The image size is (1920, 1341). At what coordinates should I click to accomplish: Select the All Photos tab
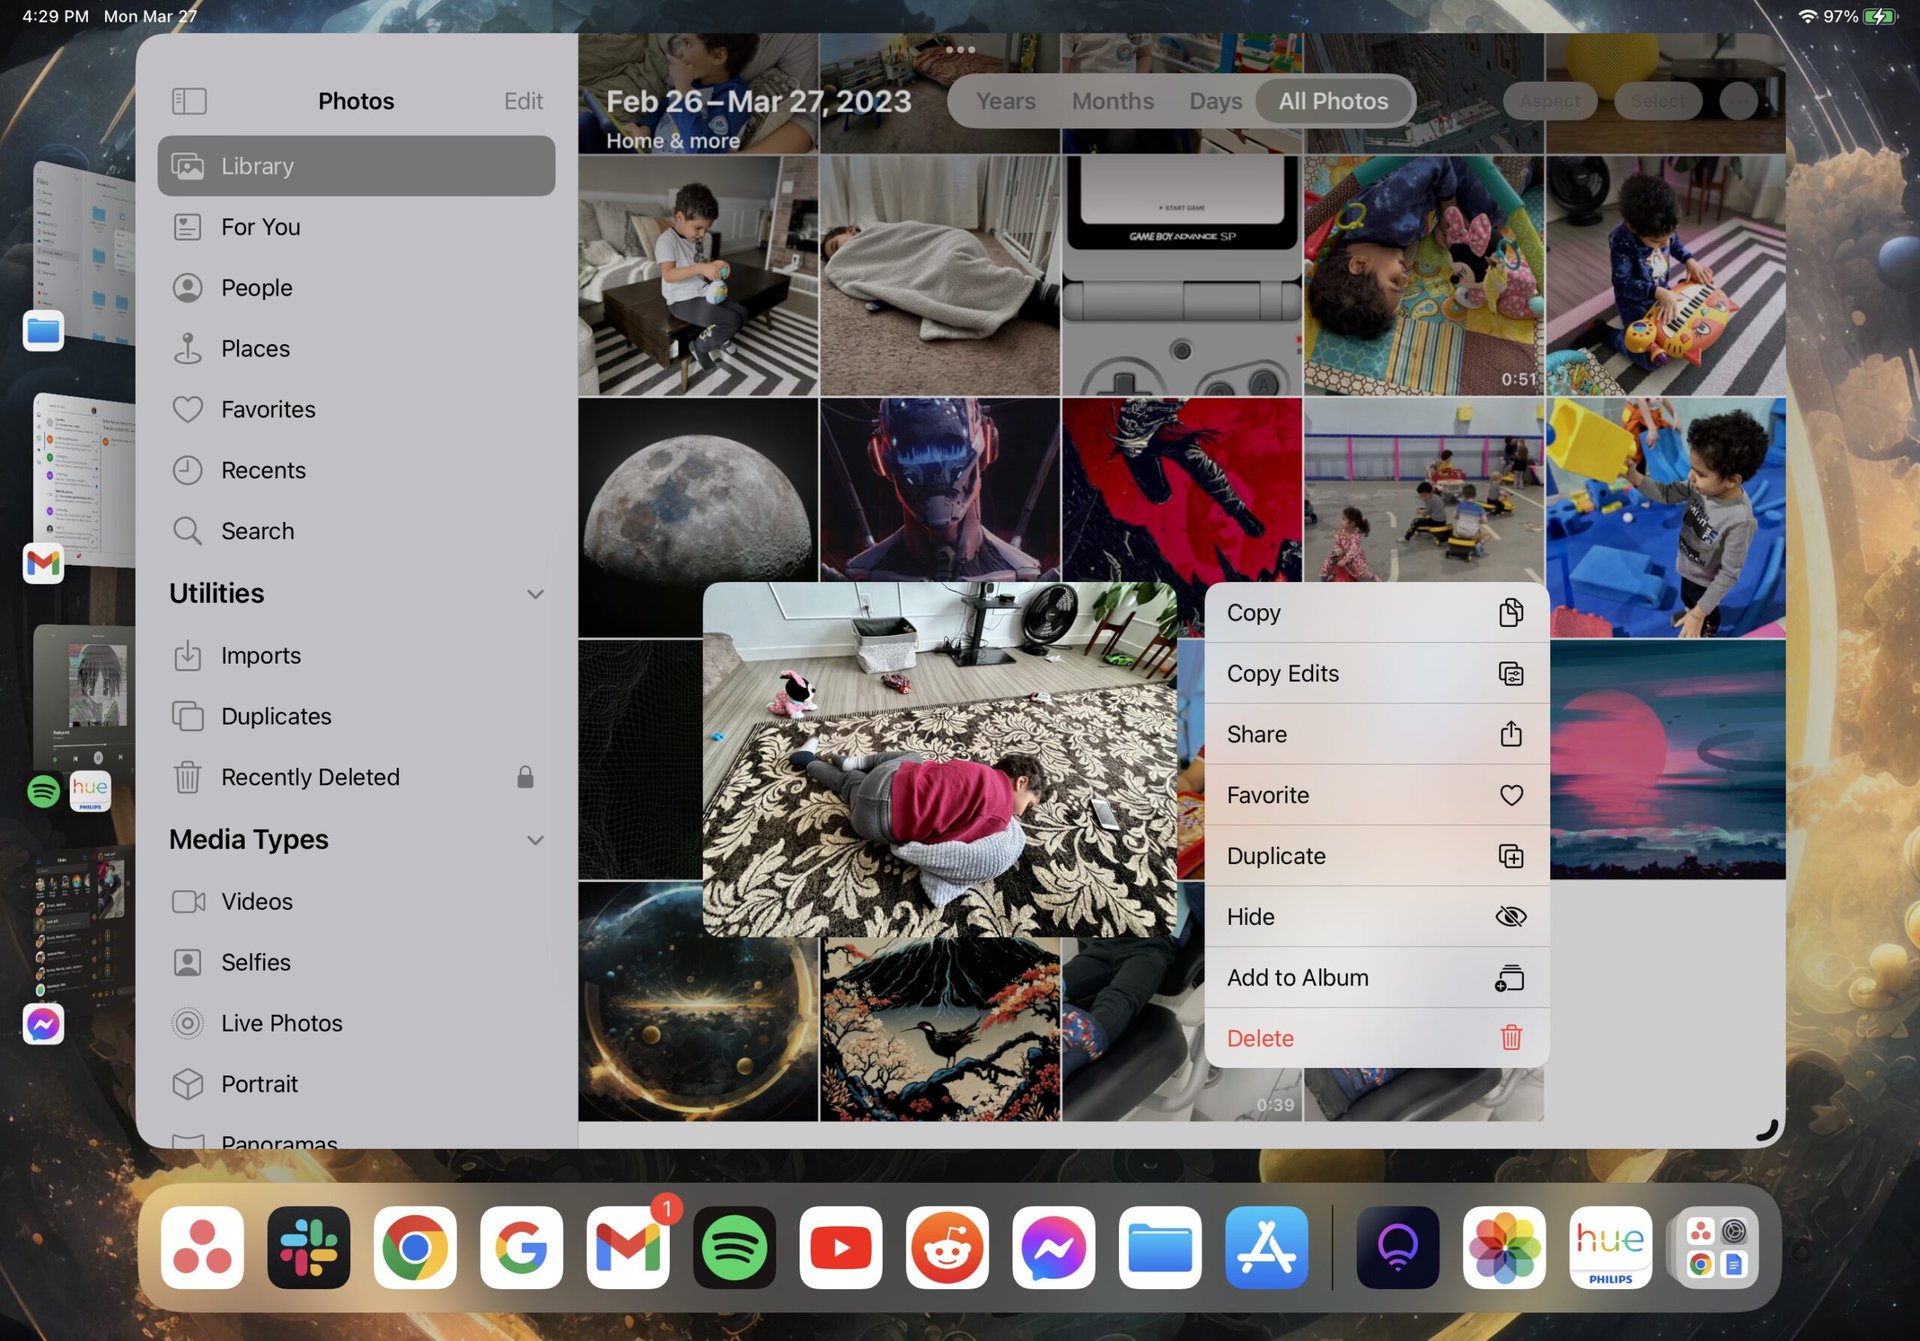(x=1332, y=99)
